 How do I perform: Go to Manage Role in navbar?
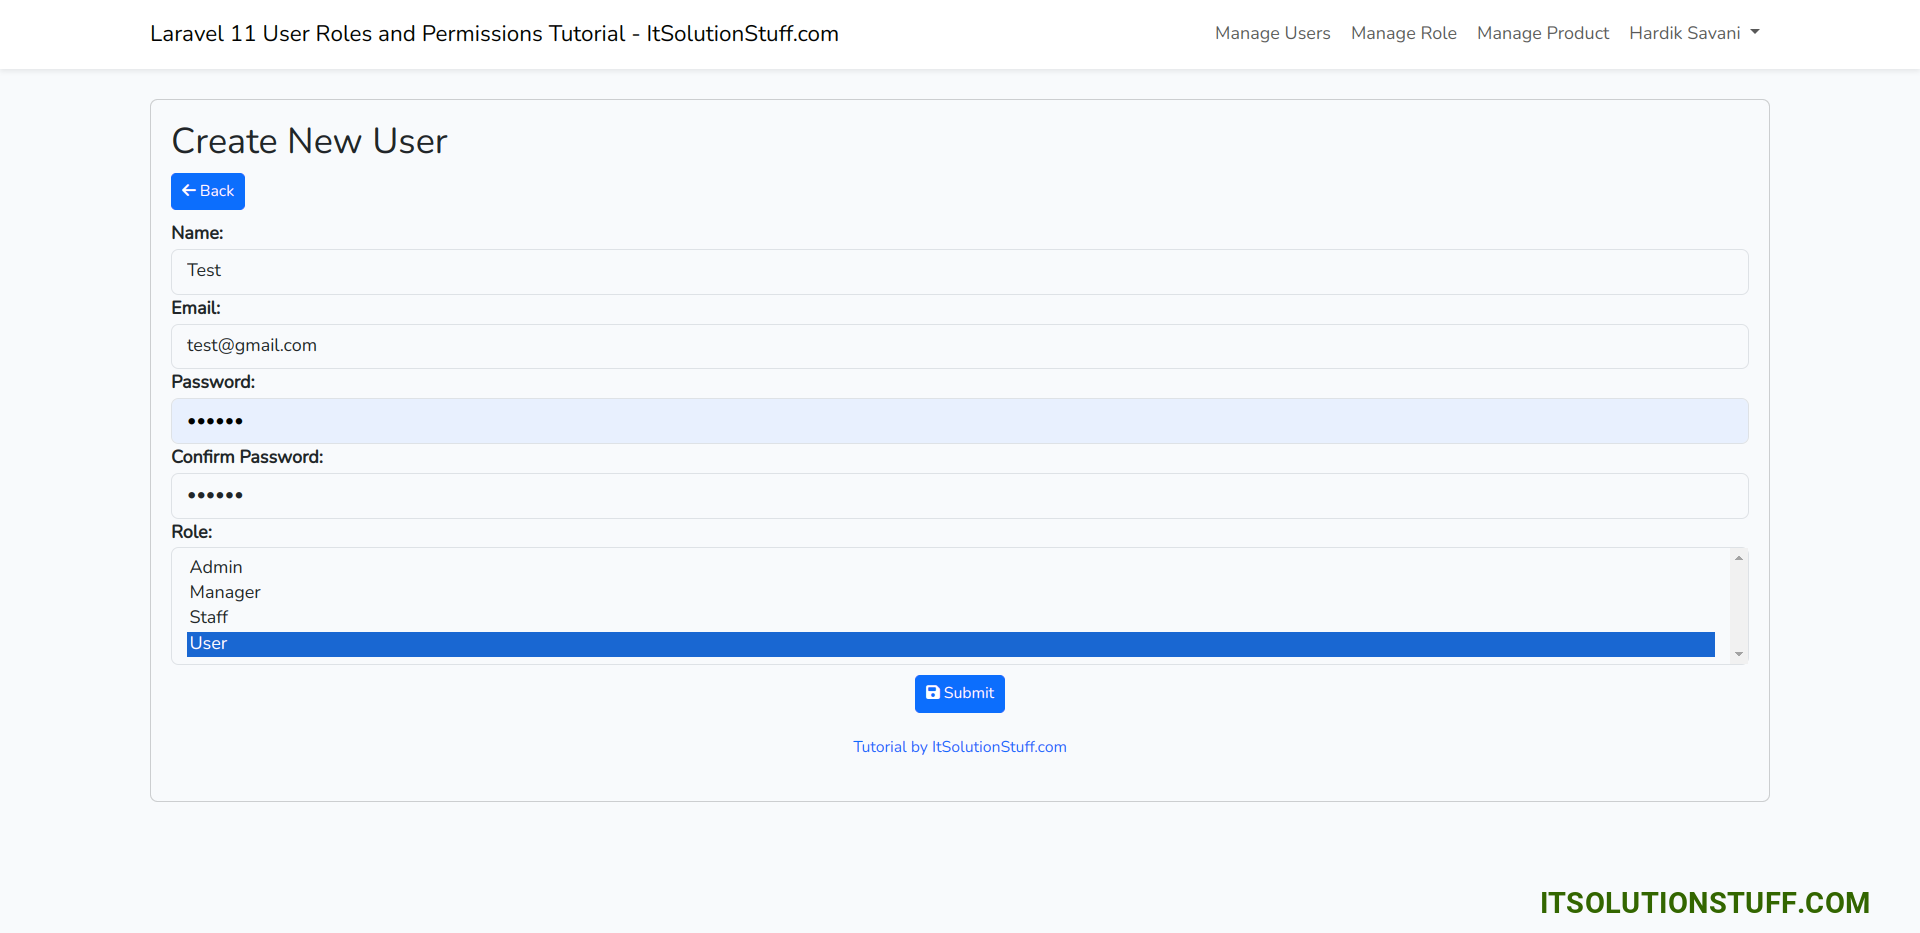point(1403,33)
